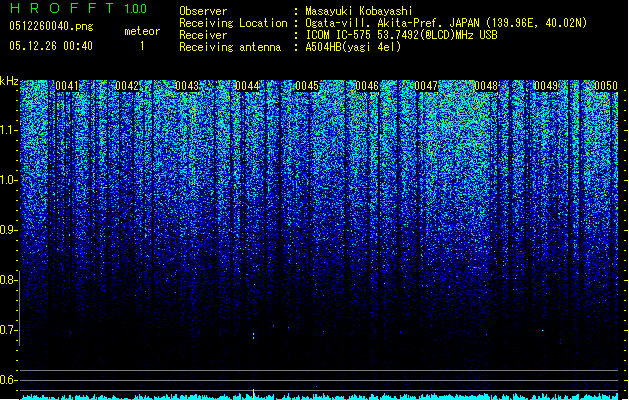Click the 0.9 kHz axis tick label

[x=8, y=230]
